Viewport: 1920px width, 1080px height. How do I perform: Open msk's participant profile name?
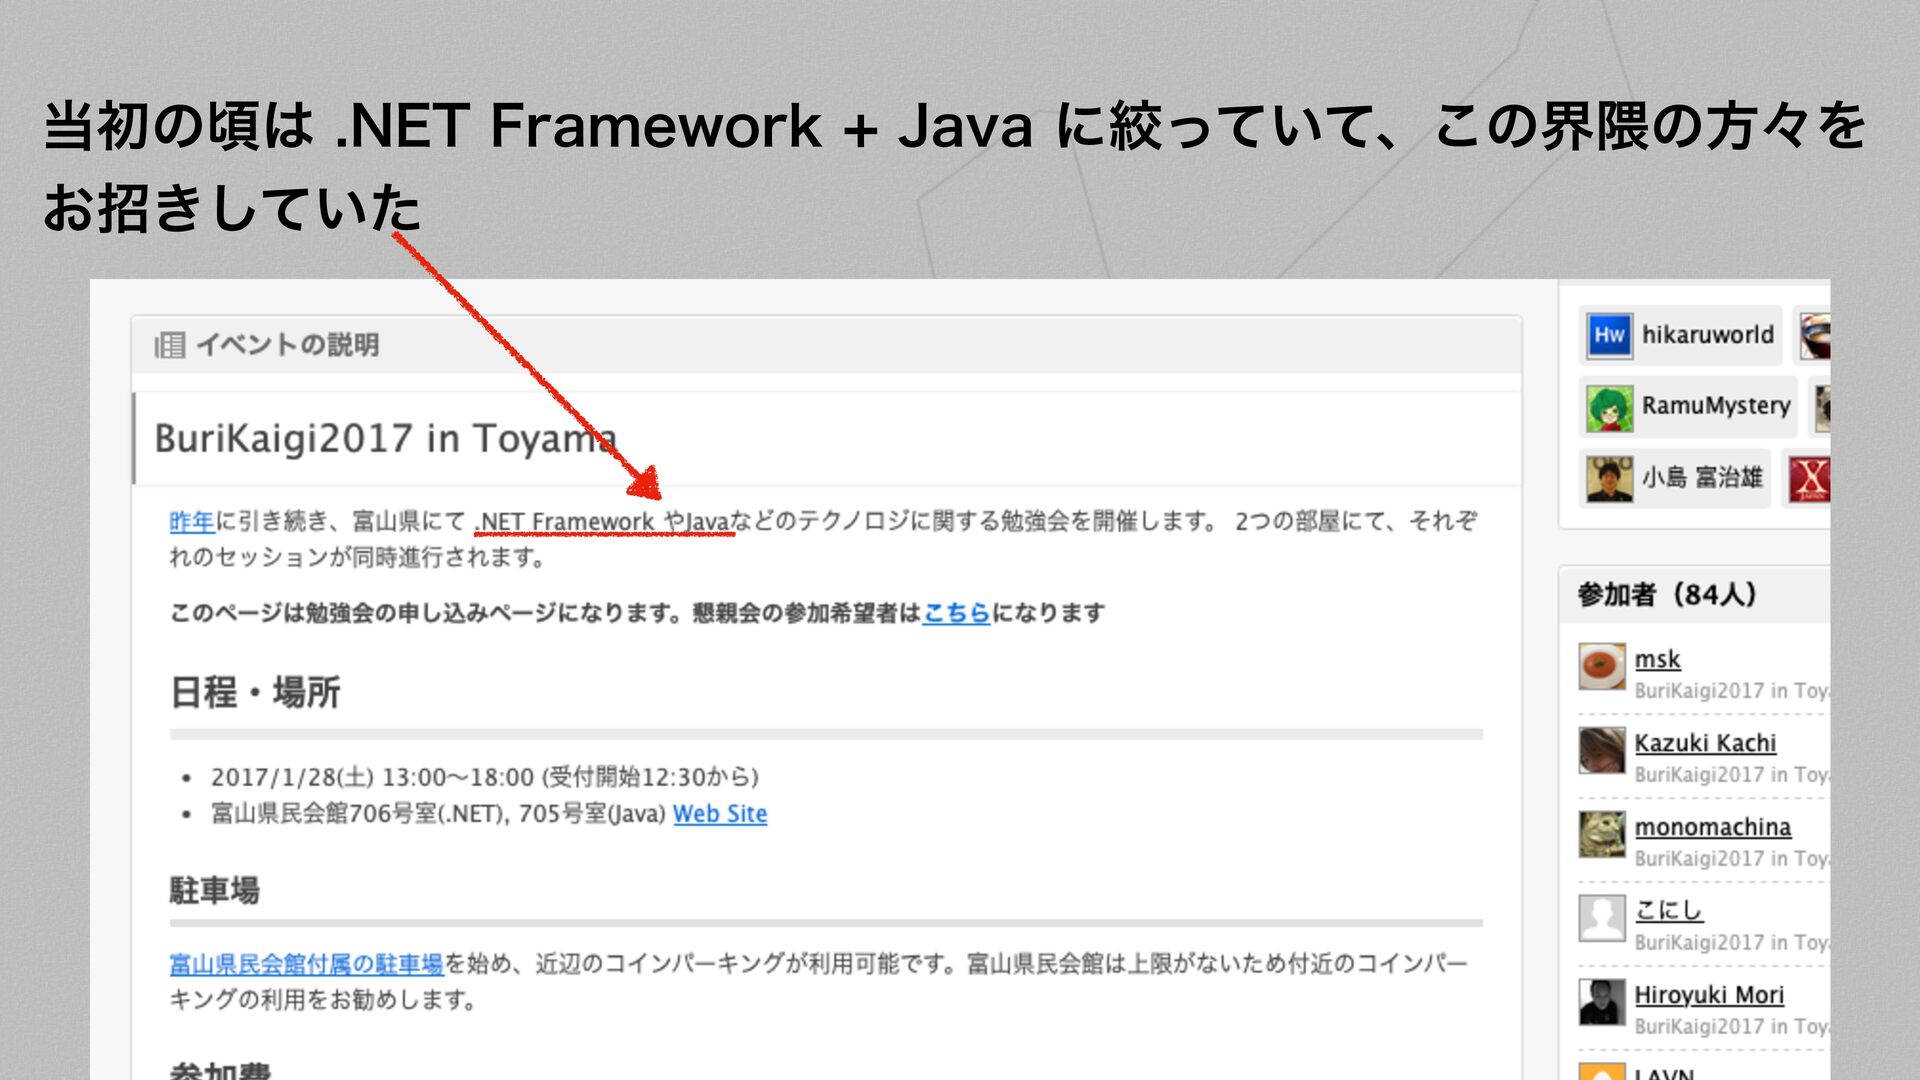(x=1657, y=659)
